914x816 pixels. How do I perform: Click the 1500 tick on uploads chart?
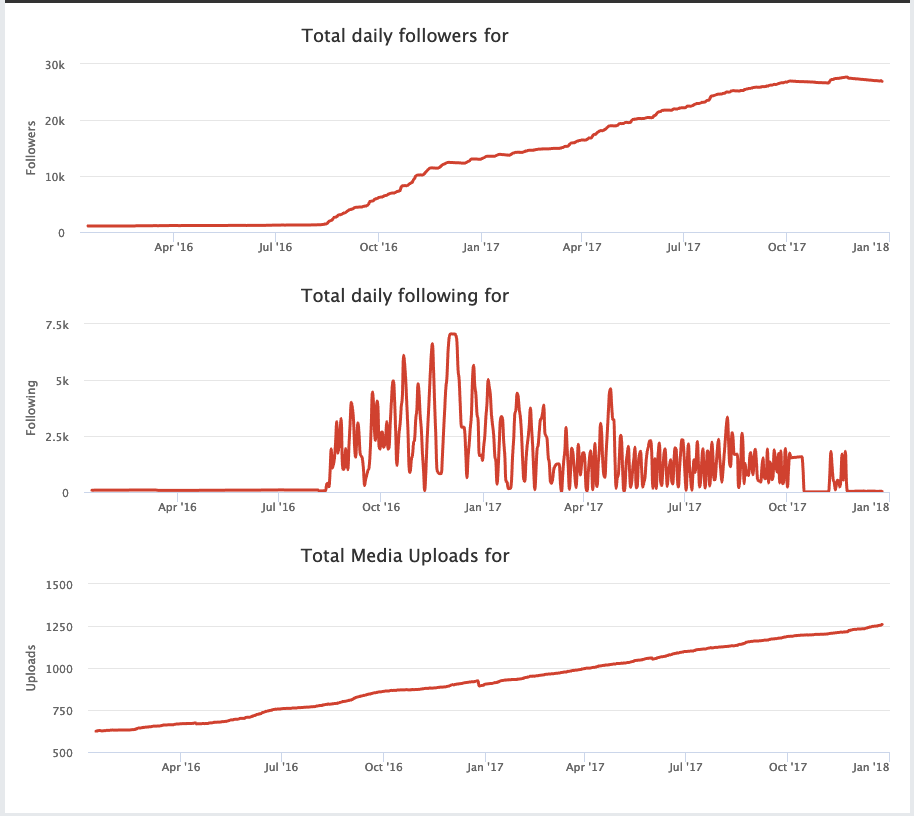49,584
